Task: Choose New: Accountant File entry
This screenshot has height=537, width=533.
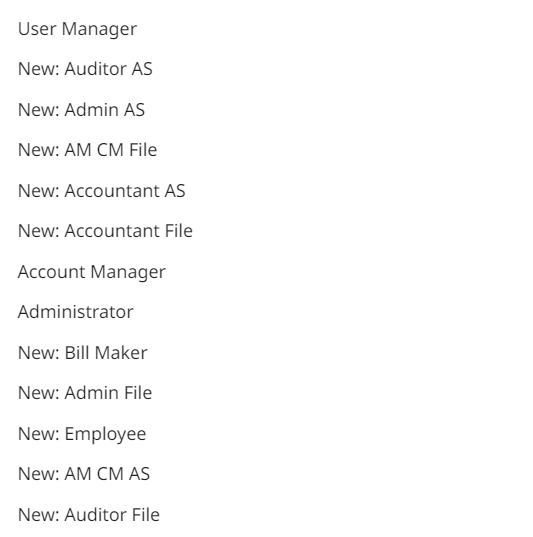Action: pos(106,231)
